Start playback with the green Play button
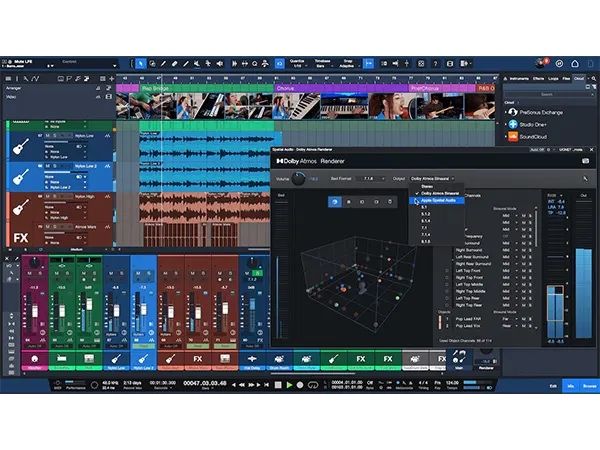Viewport: 600px width, 450px height. tap(289, 385)
